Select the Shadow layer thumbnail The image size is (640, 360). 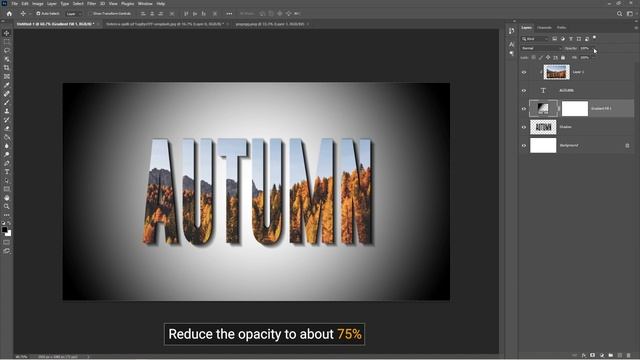coord(543,127)
